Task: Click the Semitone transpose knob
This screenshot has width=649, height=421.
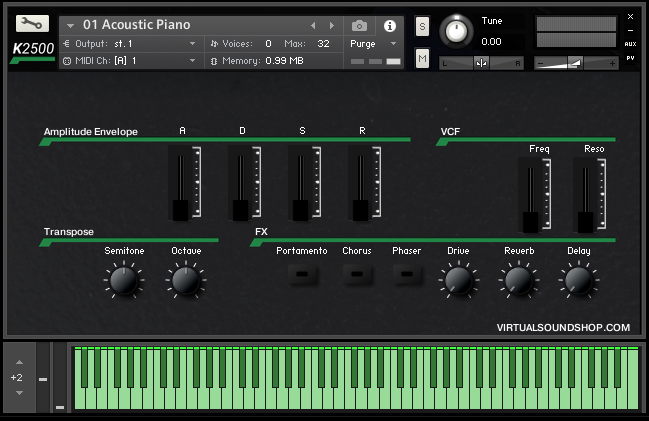Action: coord(123,281)
